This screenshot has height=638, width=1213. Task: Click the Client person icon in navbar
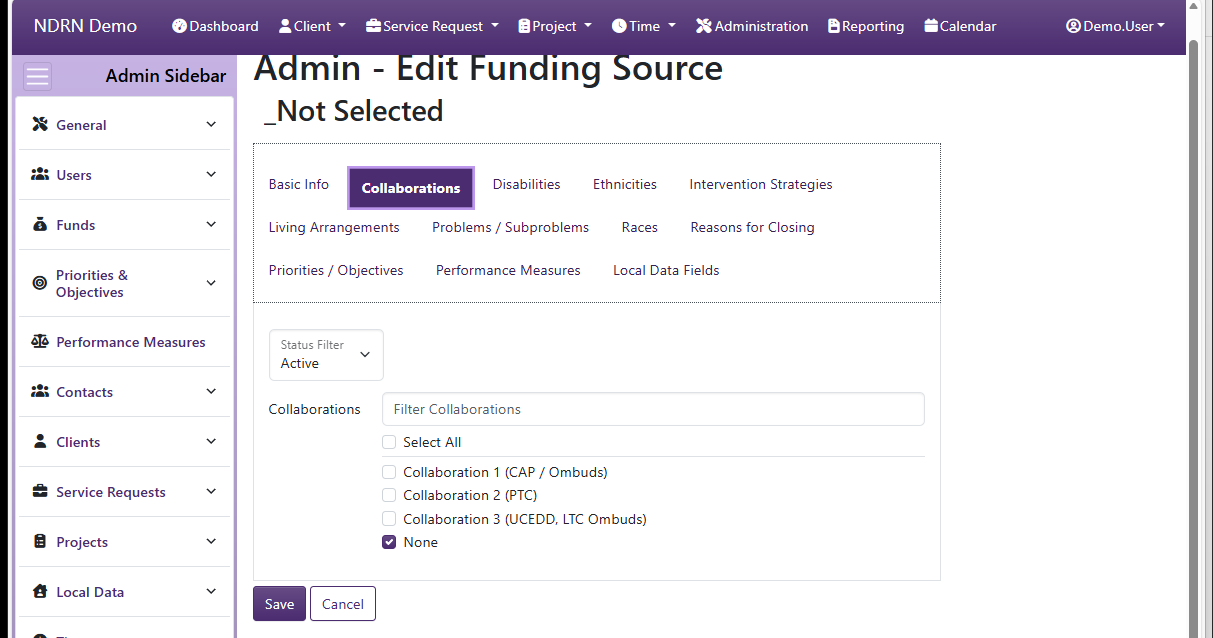(285, 26)
